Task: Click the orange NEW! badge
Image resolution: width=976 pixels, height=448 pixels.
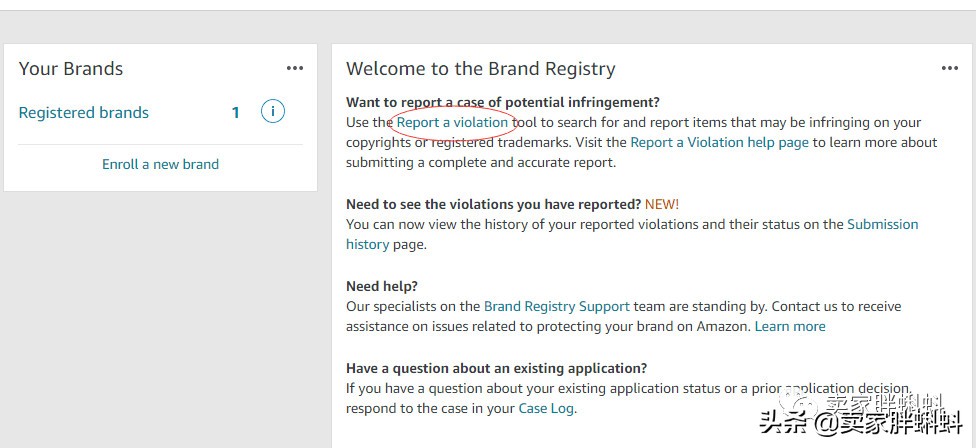Action: click(662, 204)
